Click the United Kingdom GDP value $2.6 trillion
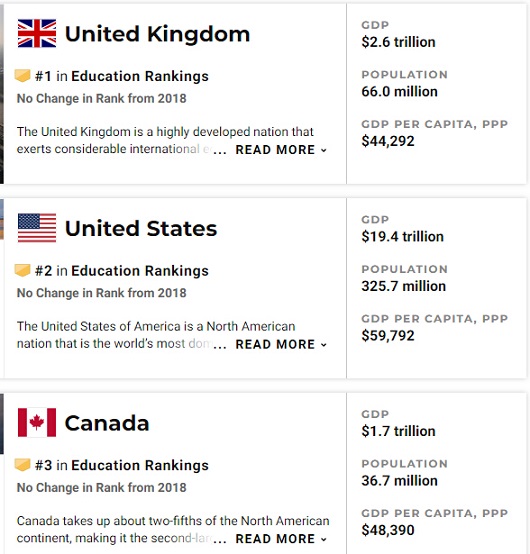 point(398,42)
